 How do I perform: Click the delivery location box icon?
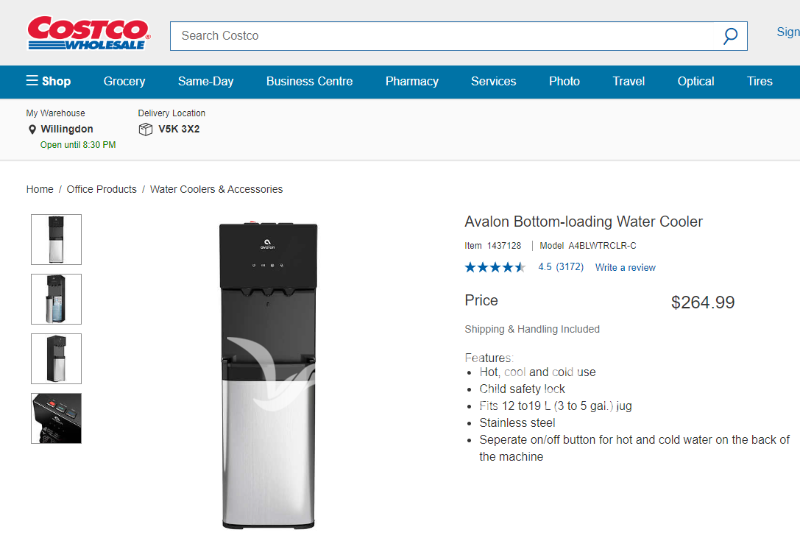click(x=146, y=129)
